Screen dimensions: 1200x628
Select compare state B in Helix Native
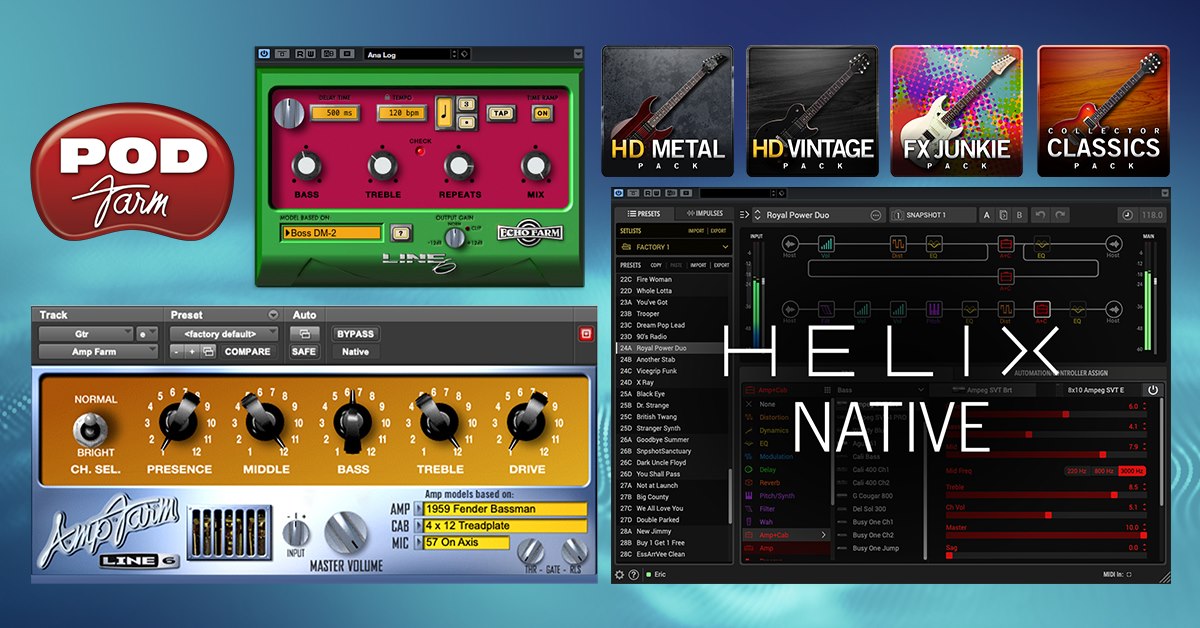pos(1019,215)
